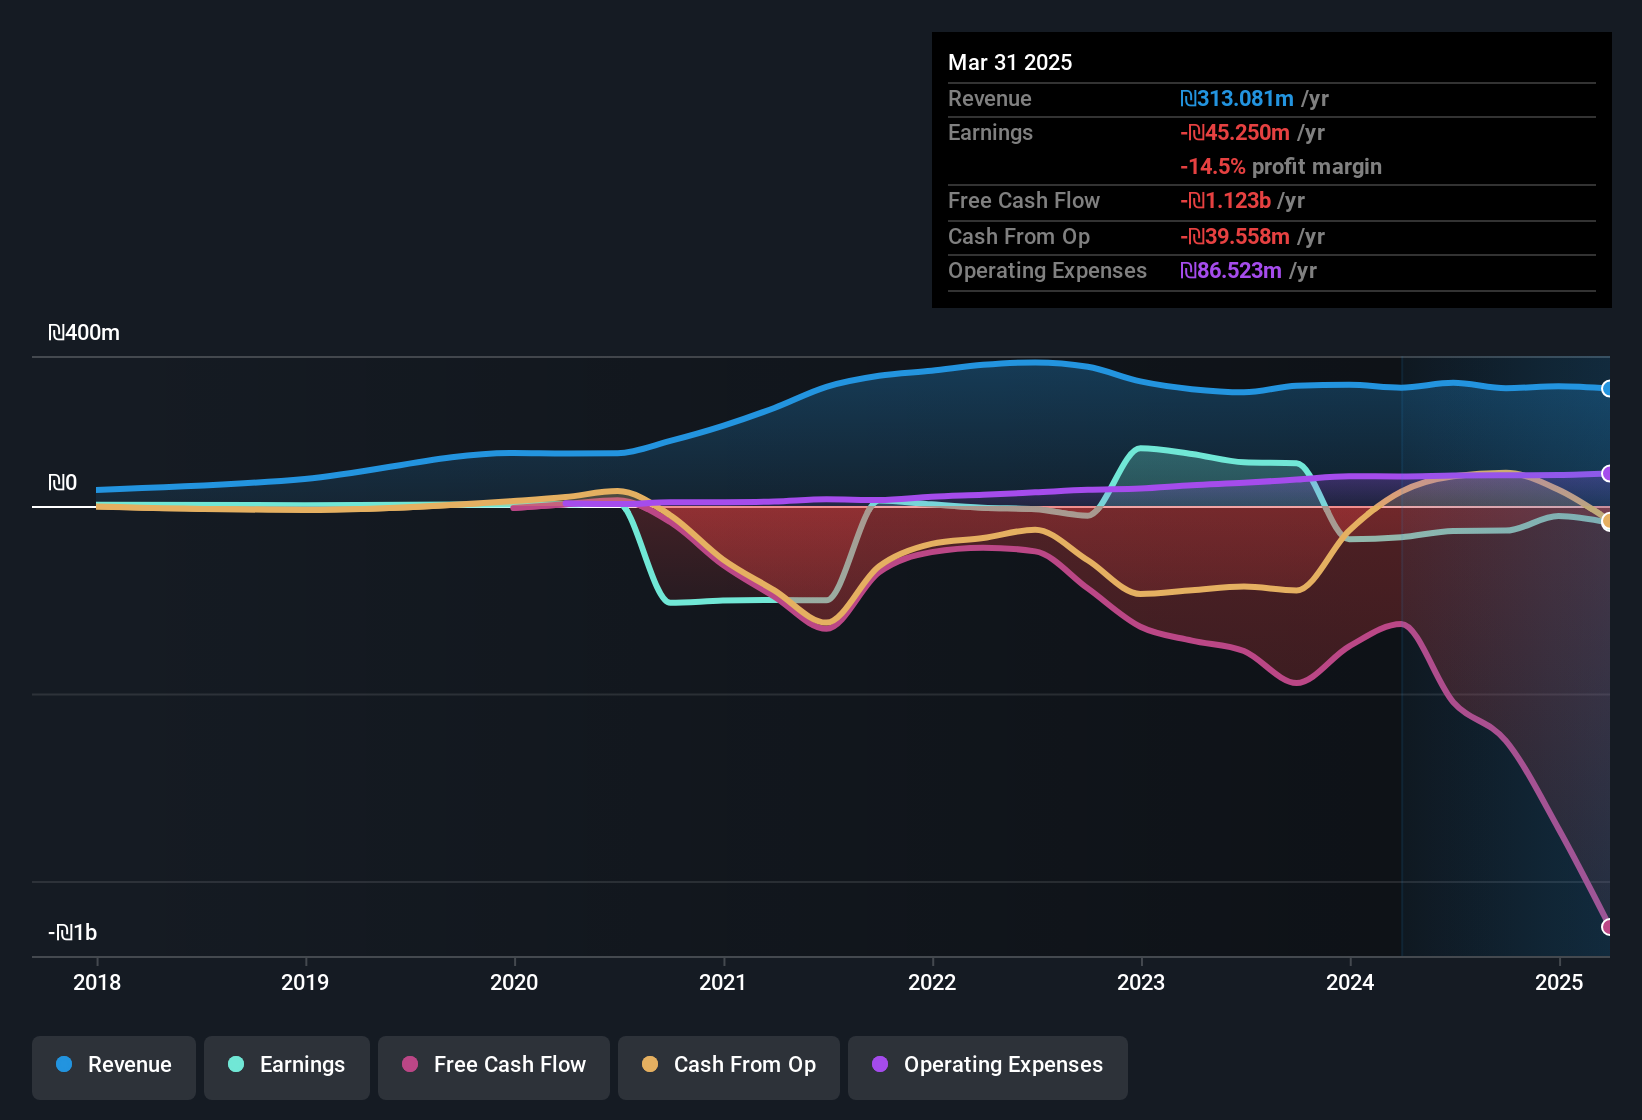Click the ₪86.523m operating expenses value

[1231, 271]
